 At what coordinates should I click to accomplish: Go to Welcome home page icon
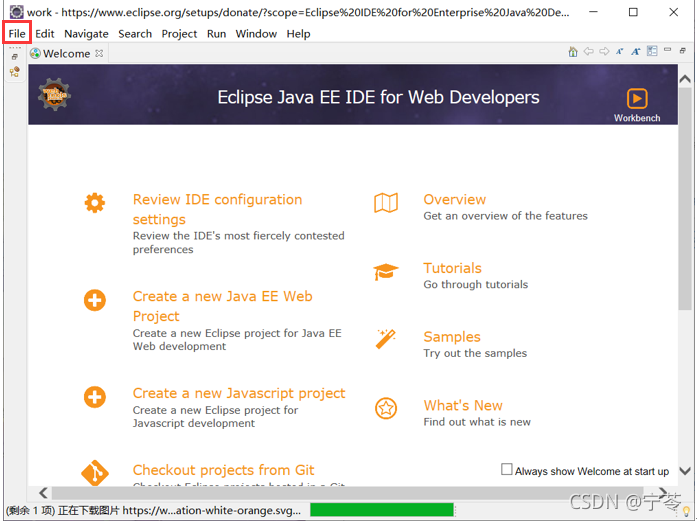573,52
